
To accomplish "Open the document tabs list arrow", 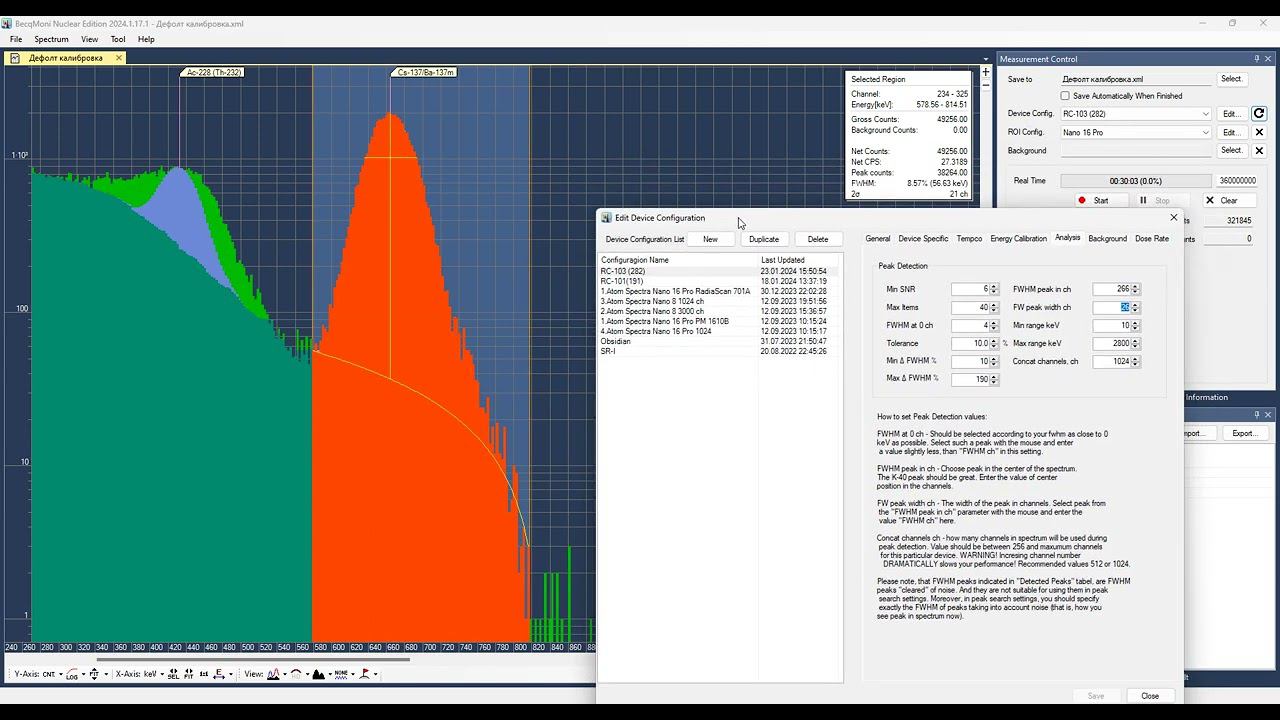I will (x=985, y=59).
